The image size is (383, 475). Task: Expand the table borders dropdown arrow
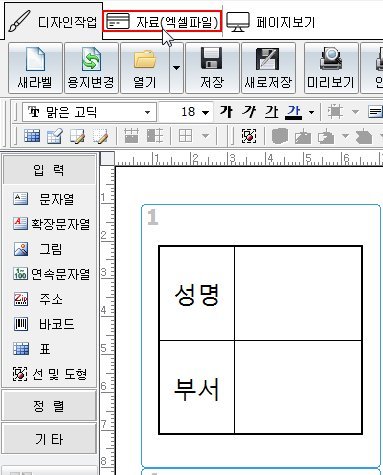206,136
